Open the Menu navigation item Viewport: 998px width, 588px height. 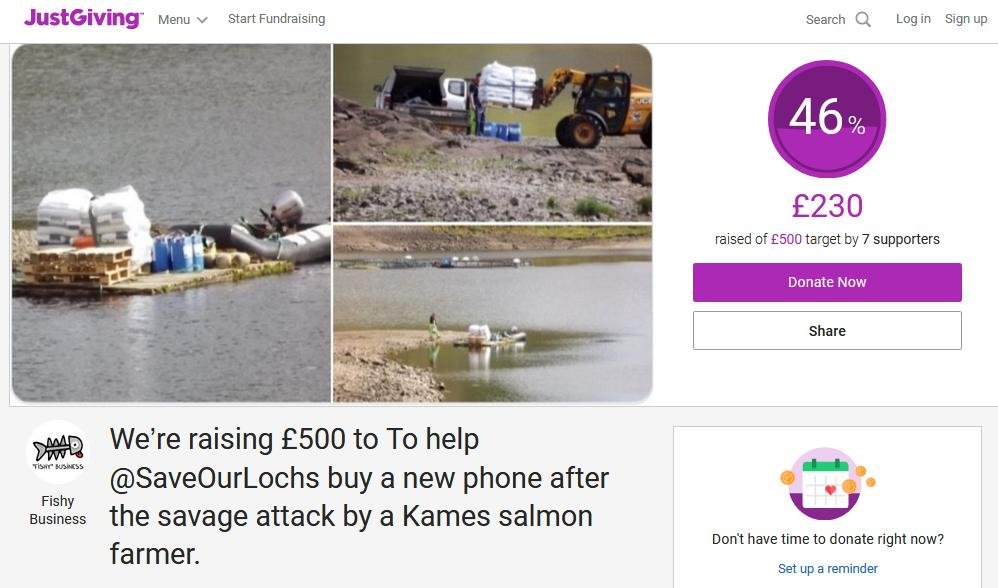click(174, 19)
